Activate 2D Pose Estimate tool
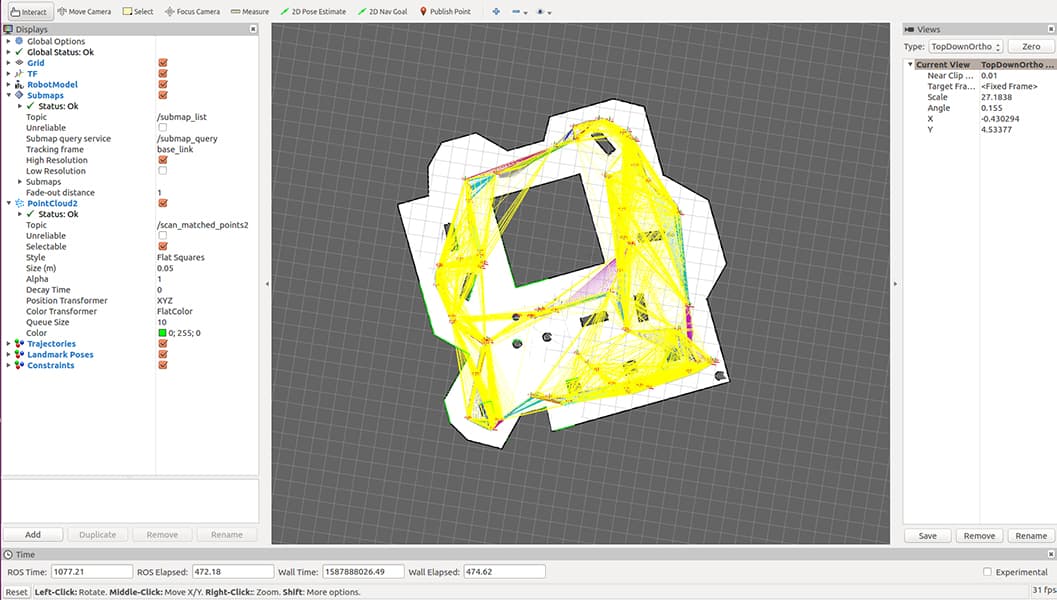The image size is (1057, 600). point(313,11)
